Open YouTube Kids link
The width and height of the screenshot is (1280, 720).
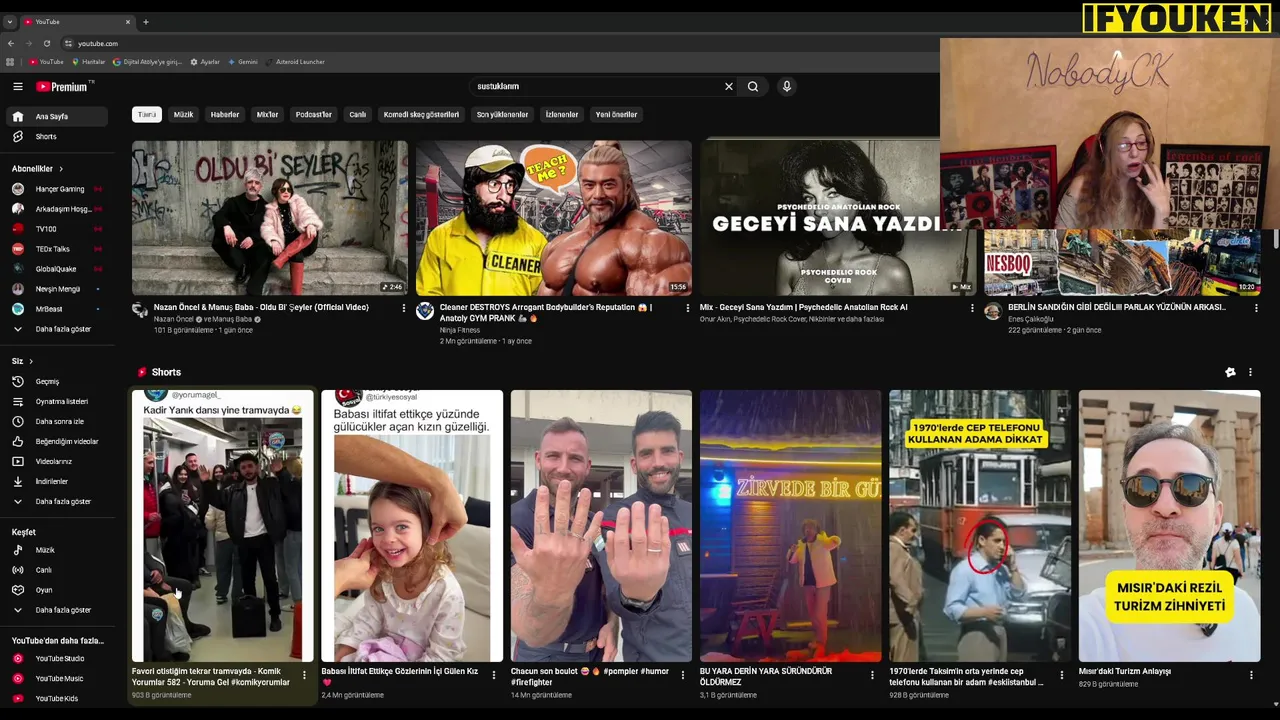pos(55,699)
